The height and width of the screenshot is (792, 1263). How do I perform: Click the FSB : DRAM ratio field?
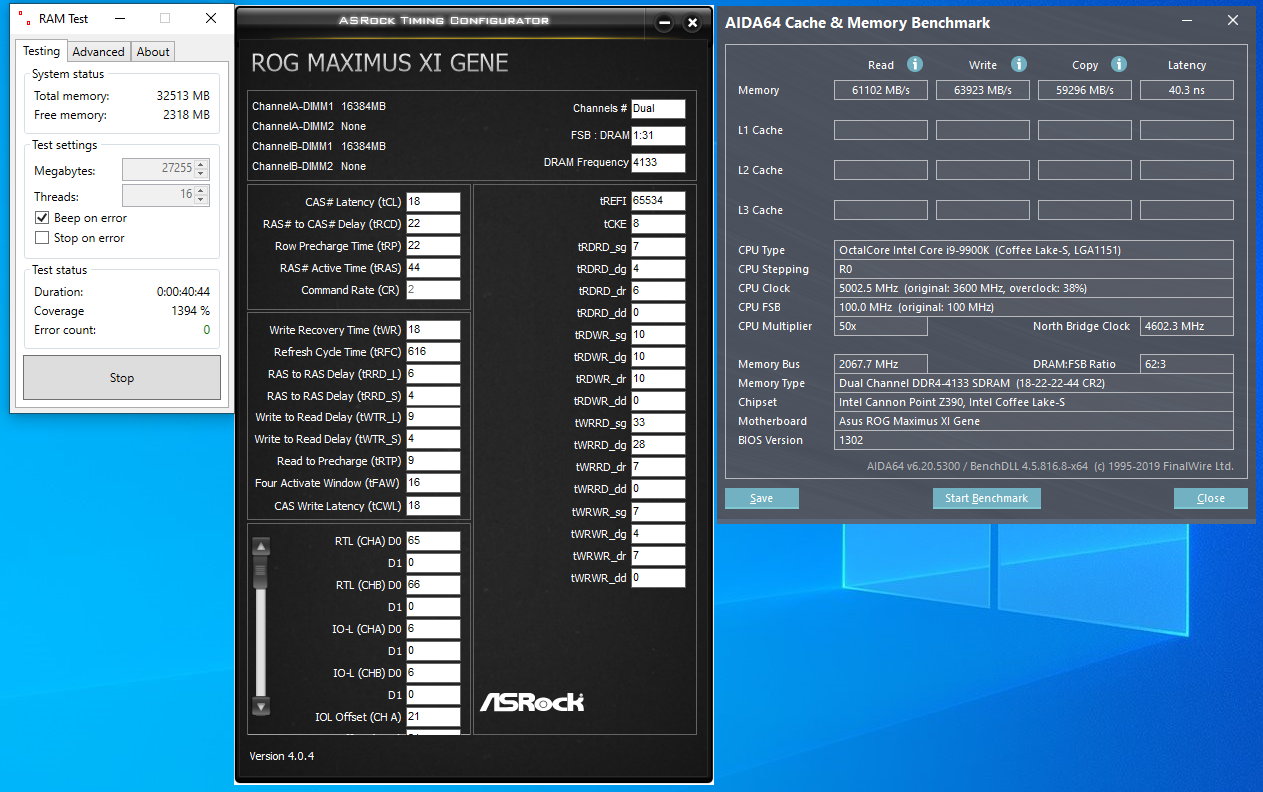[658, 136]
